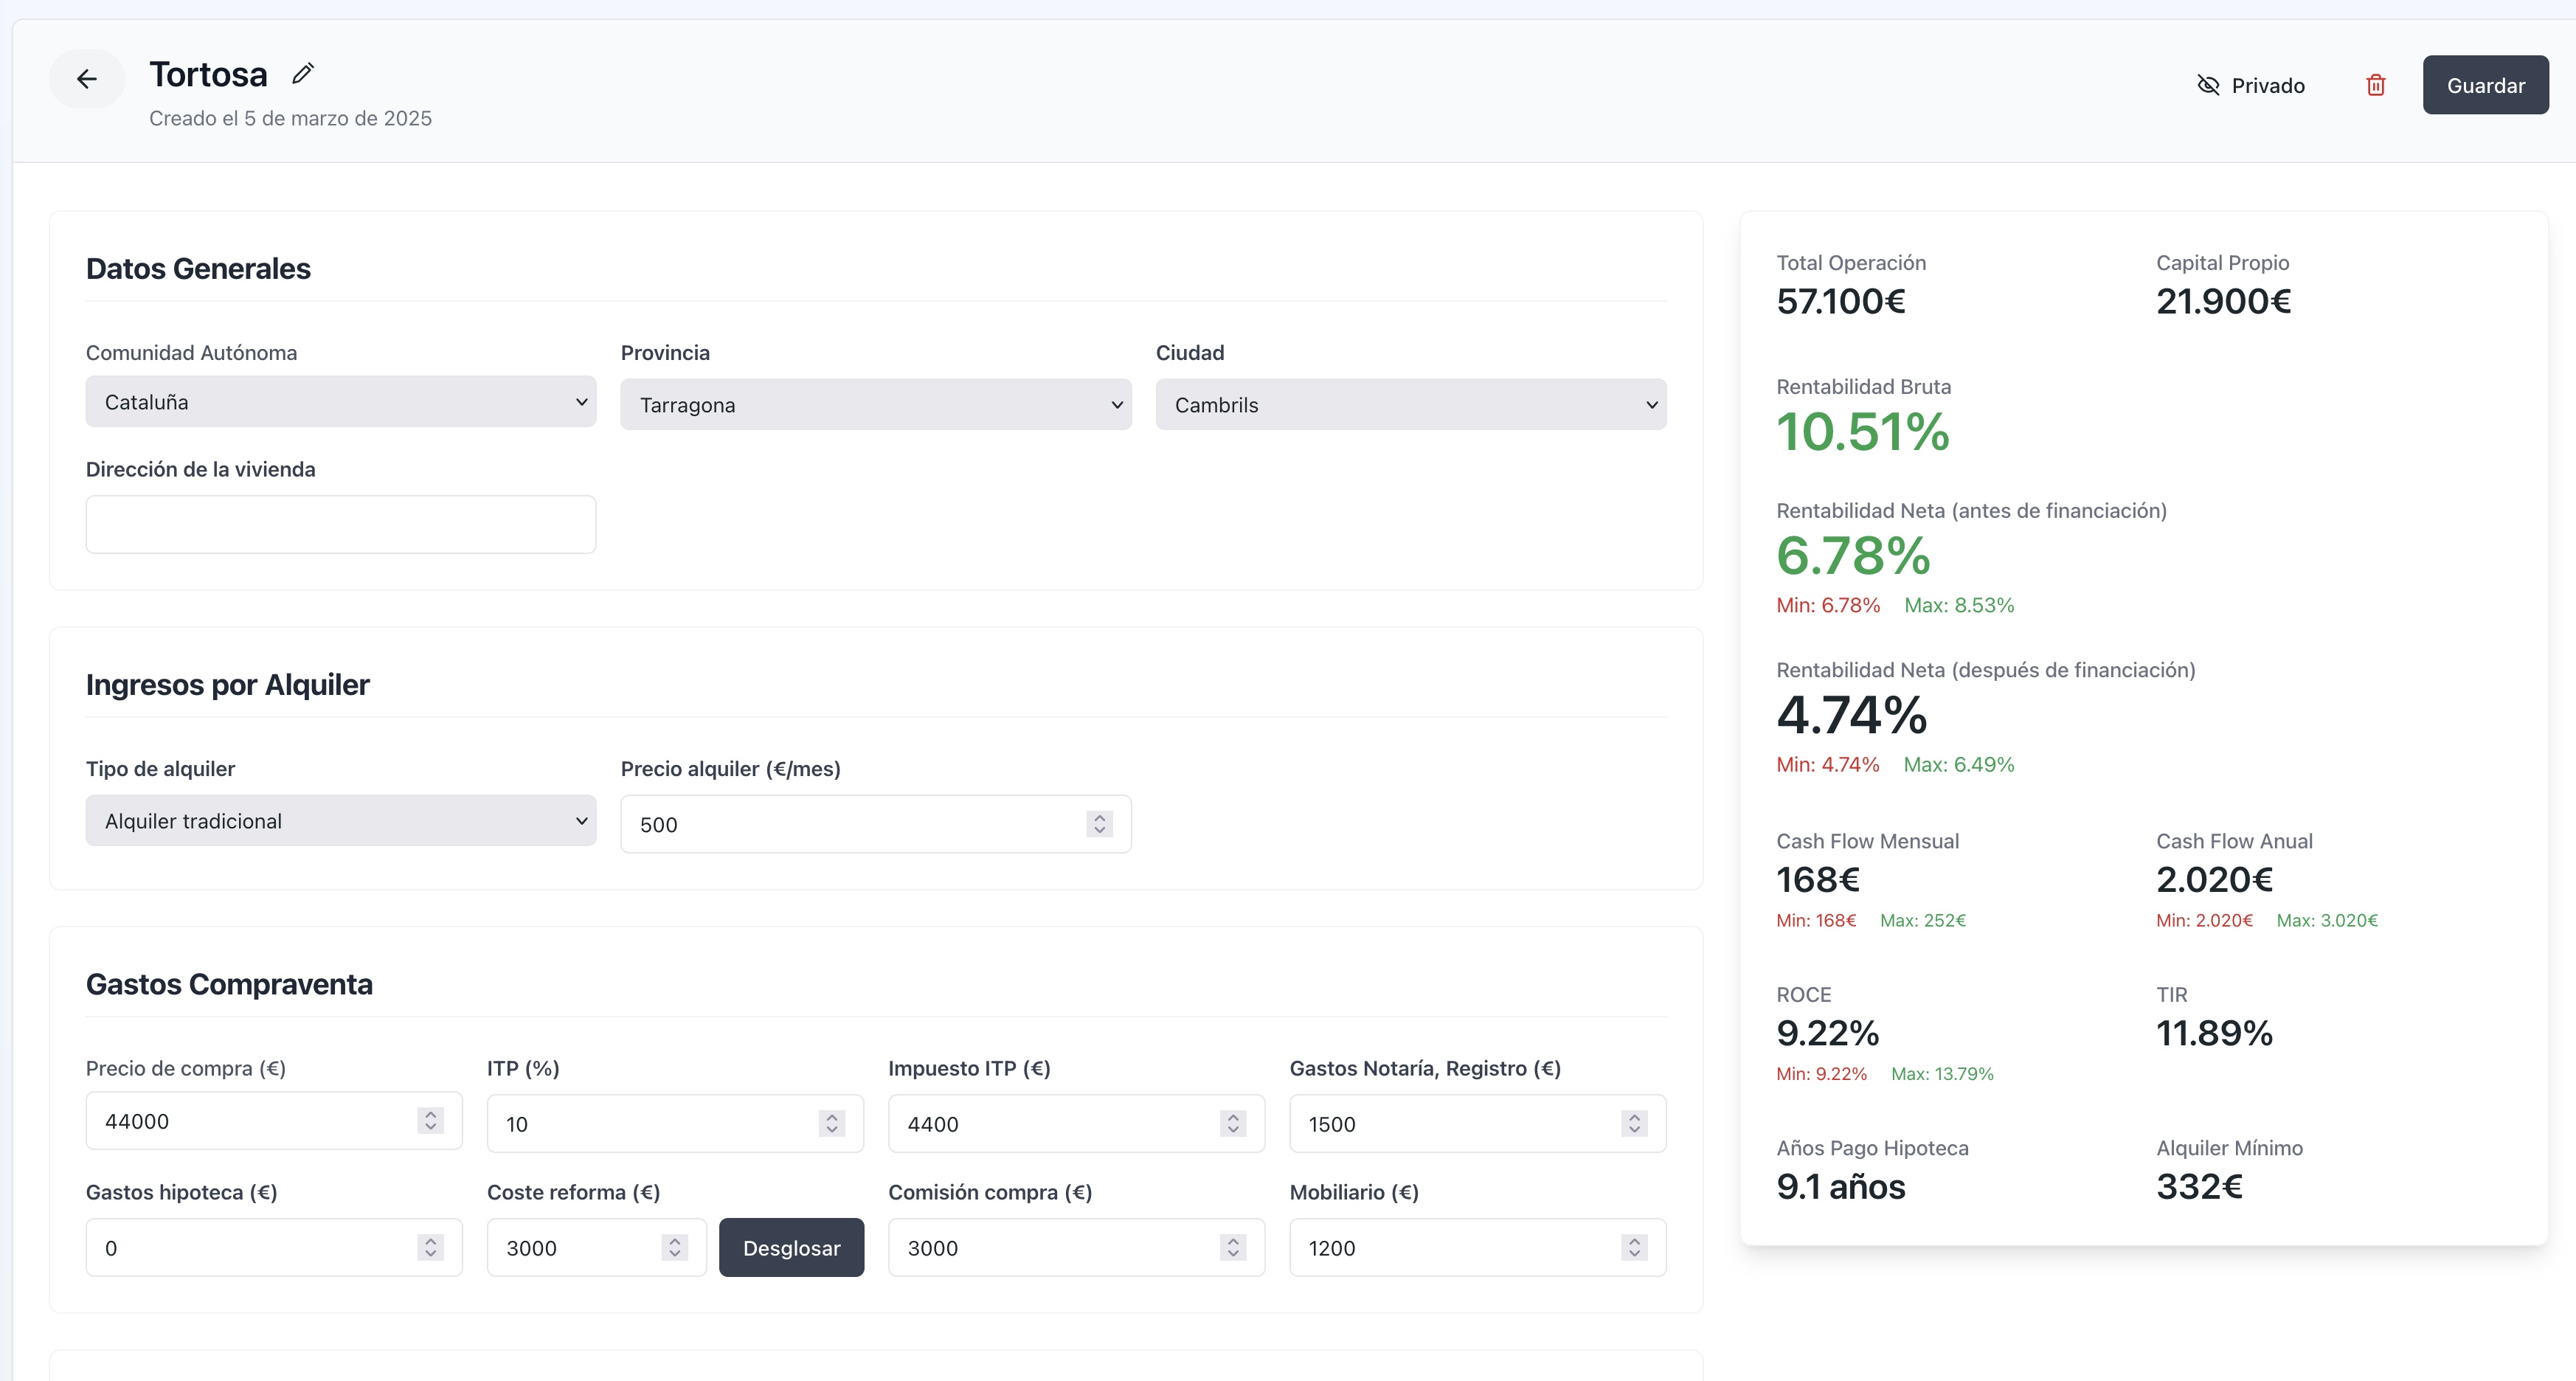
Task: Click the Gastos hipoteca stepper arrows
Action: (x=430, y=1247)
